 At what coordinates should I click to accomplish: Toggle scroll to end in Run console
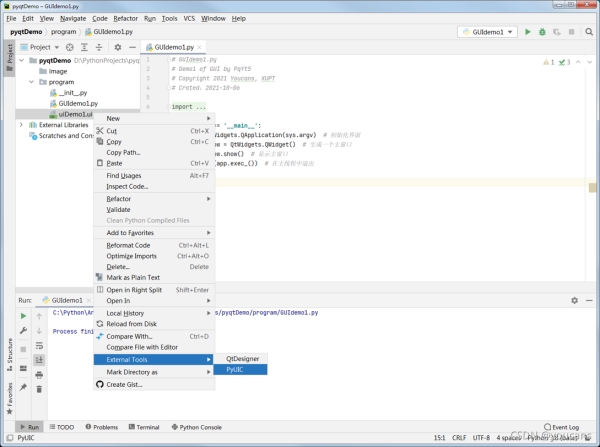pyautogui.click(x=39, y=359)
